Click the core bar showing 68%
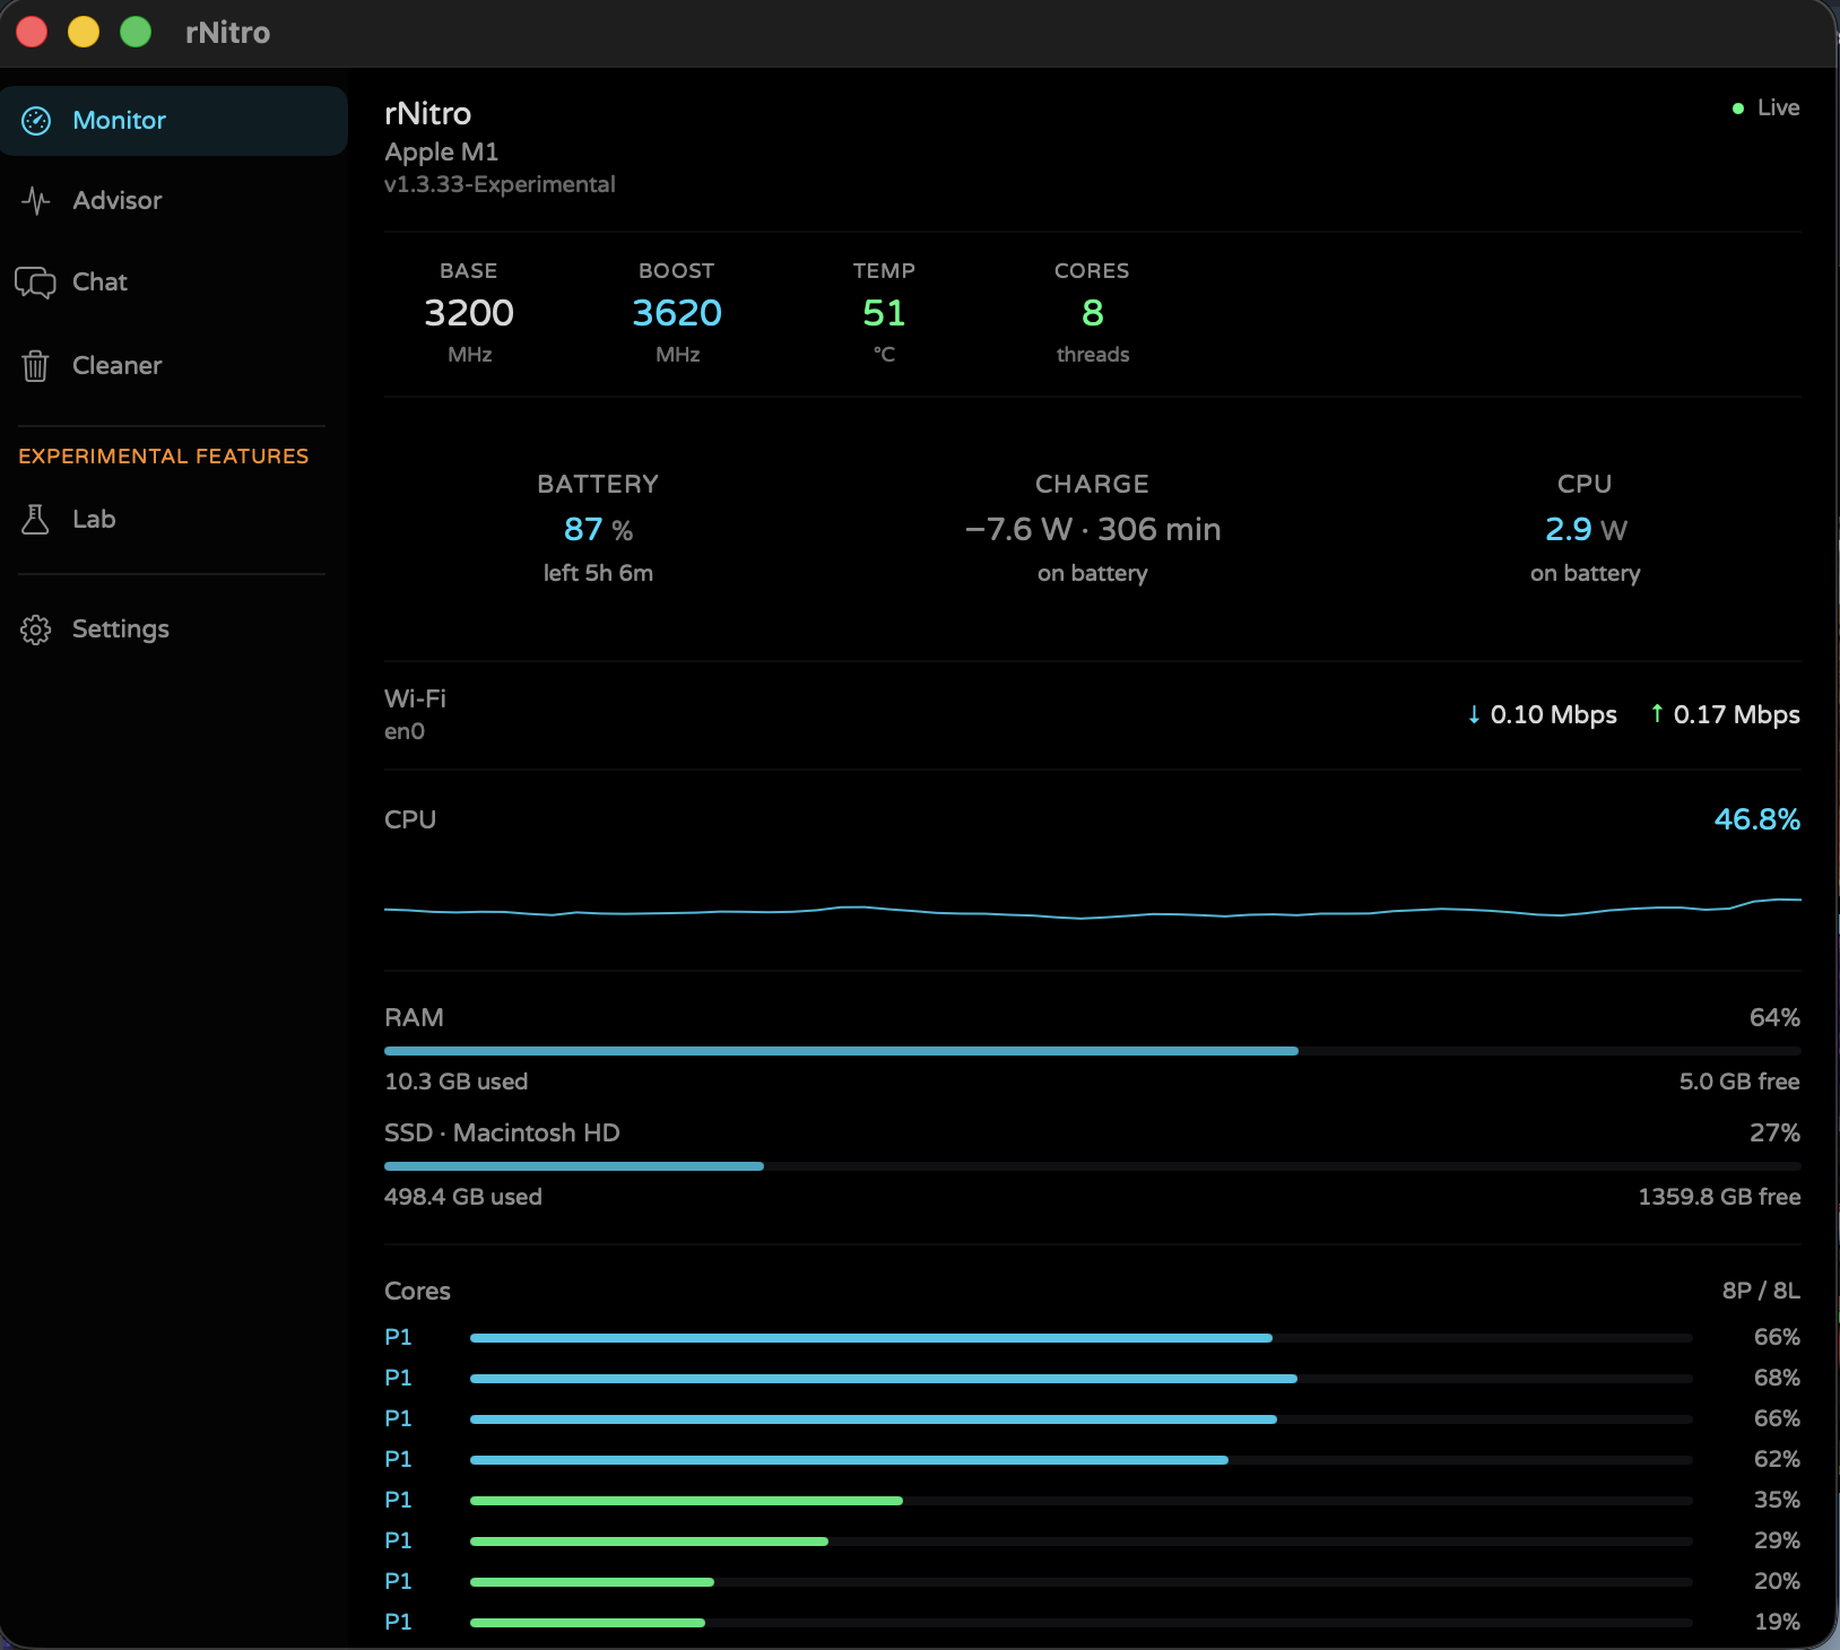Image resolution: width=1840 pixels, height=1650 pixels. 1081,1379
